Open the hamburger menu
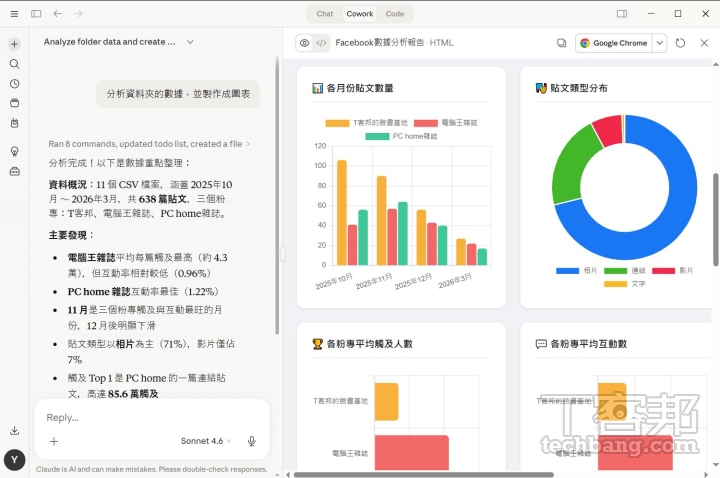Viewport: 720px width, 478px height. point(14,14)
